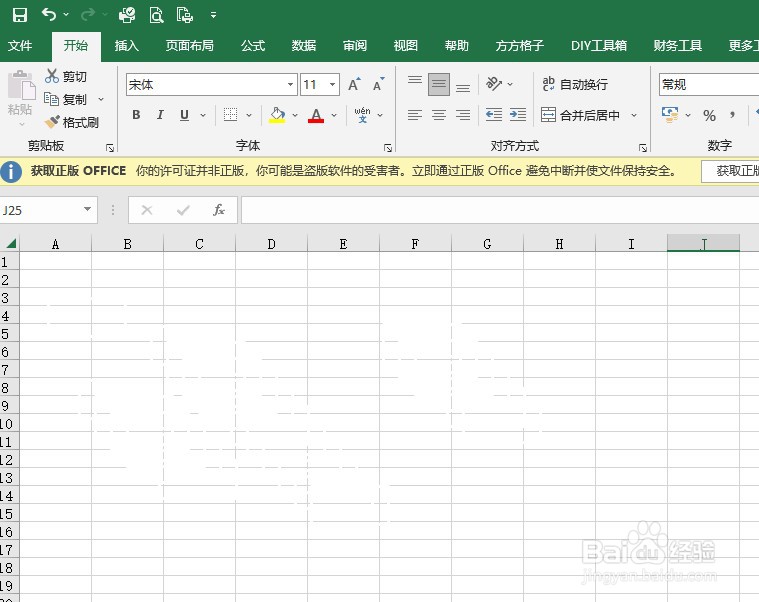The height and width of the screenshot is (602, 759).
Task: Open the 对齐方式 alignment dialog launcher
Action: tap(643, 148)
